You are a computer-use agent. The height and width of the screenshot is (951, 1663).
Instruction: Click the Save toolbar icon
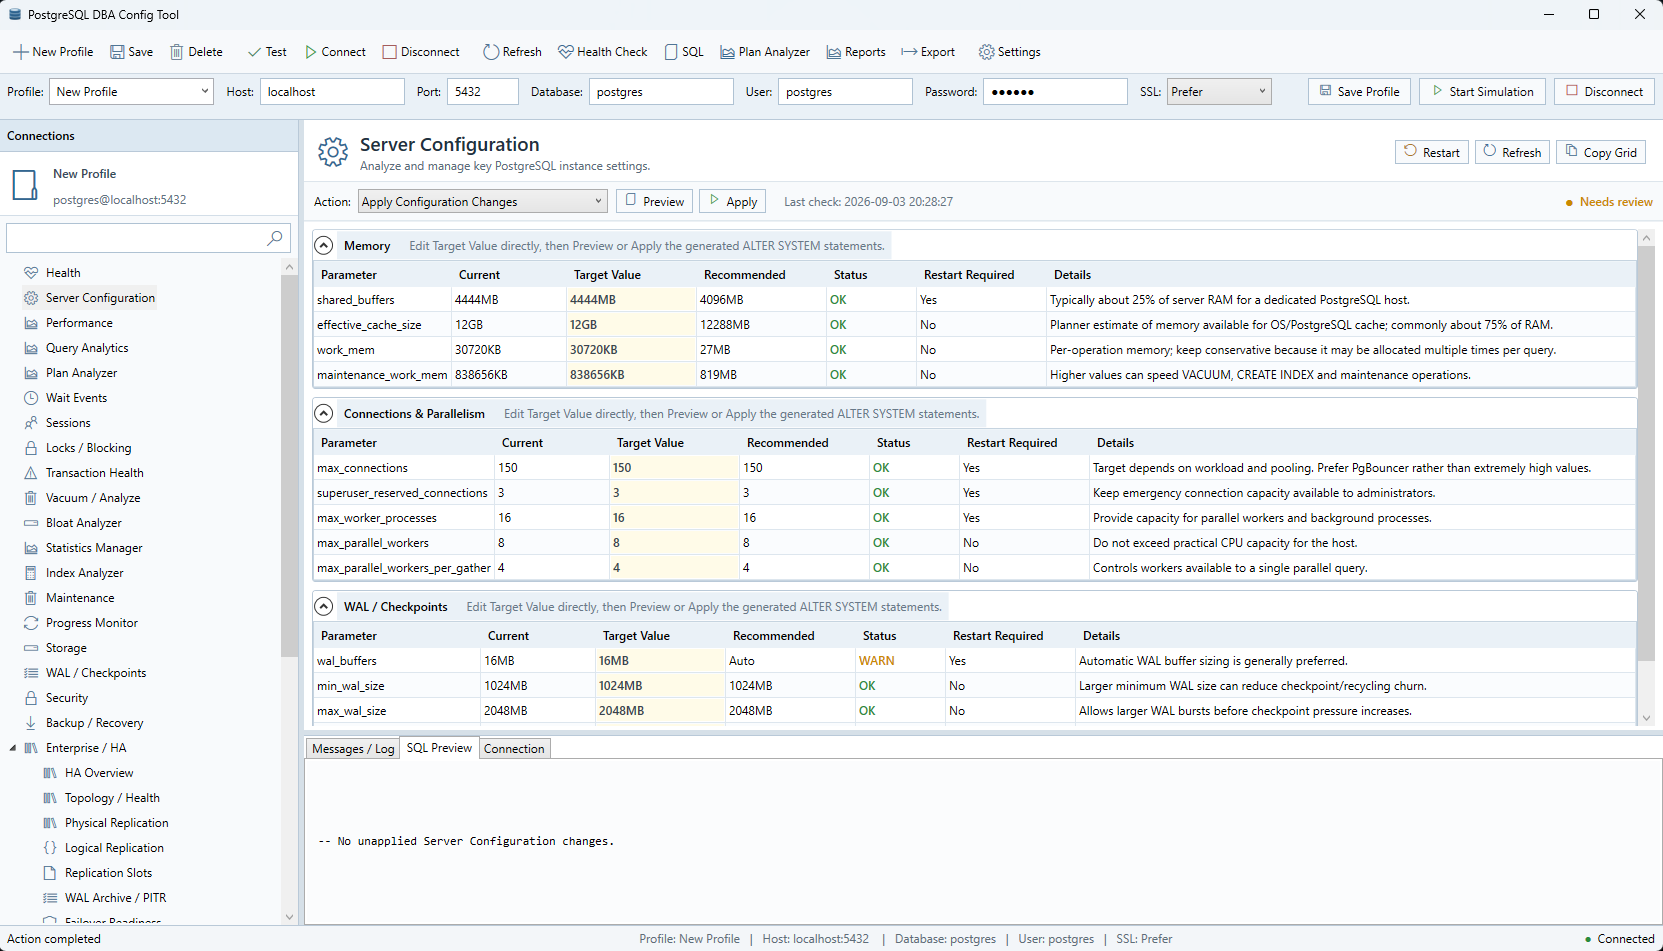pos(131,52)
